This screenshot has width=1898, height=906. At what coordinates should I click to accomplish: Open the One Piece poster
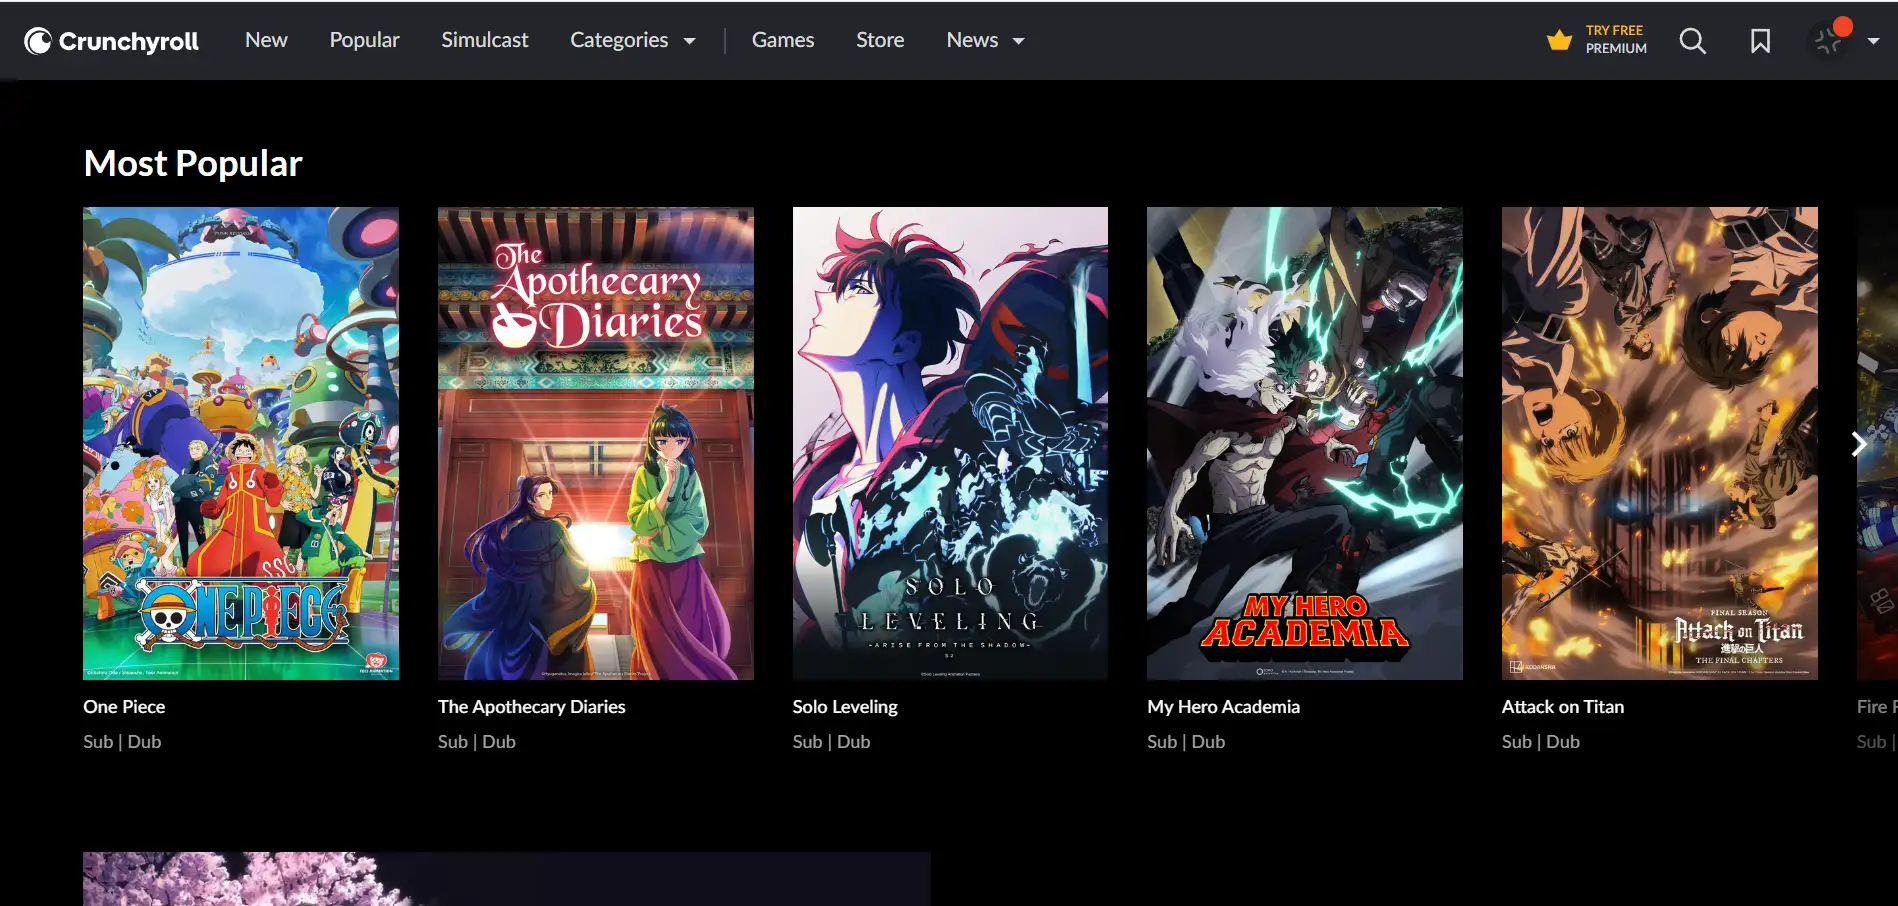pos(241,443)
